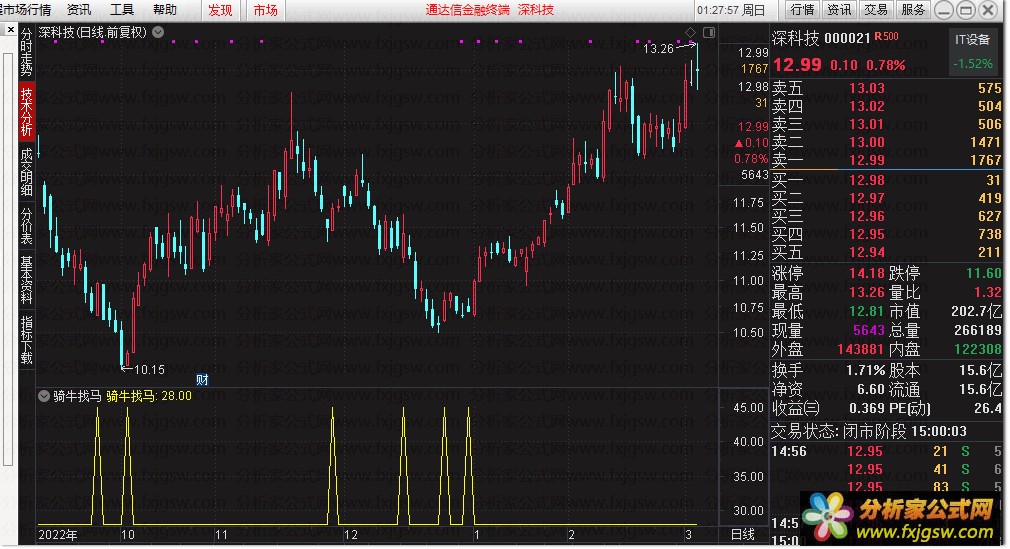The width and height of the screenshot is (1010, 549).
Task: Click buy-five price 12.94
Action: (x=866, y=253)
